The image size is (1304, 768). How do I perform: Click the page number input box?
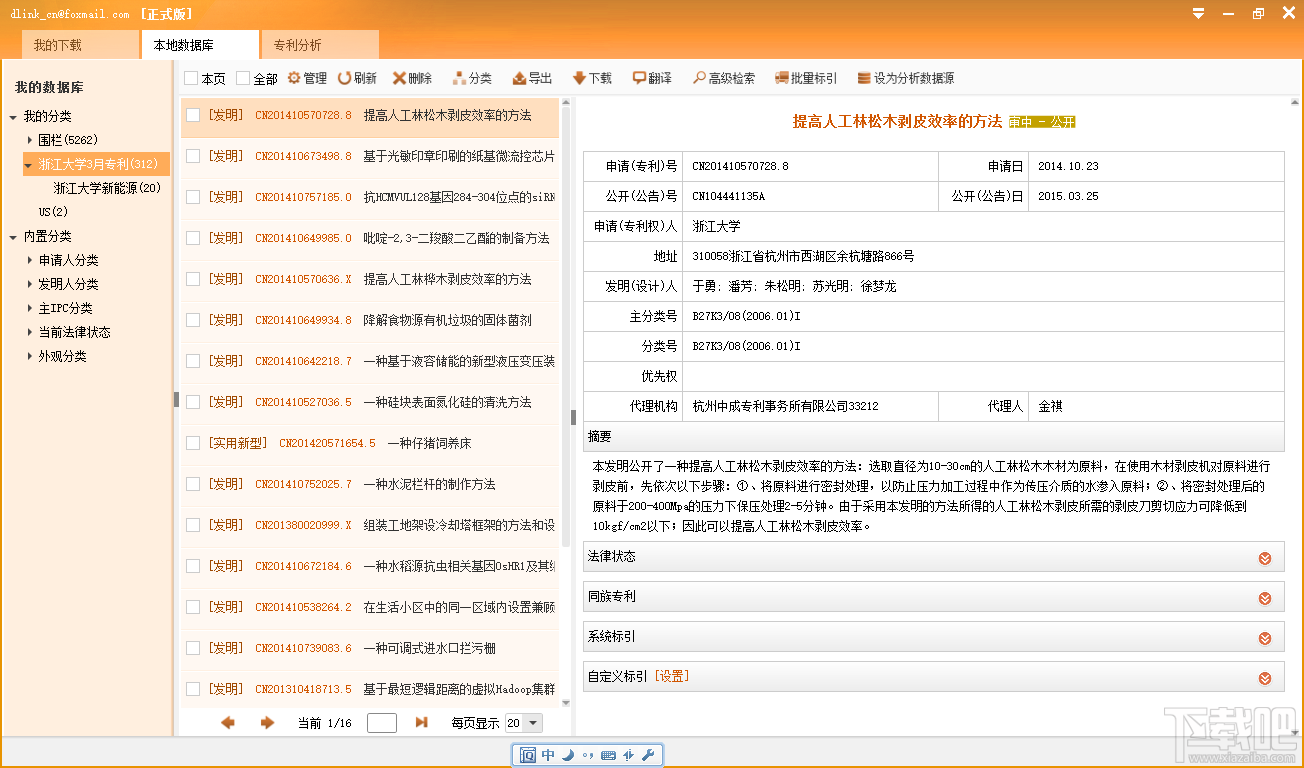(382, 723)
